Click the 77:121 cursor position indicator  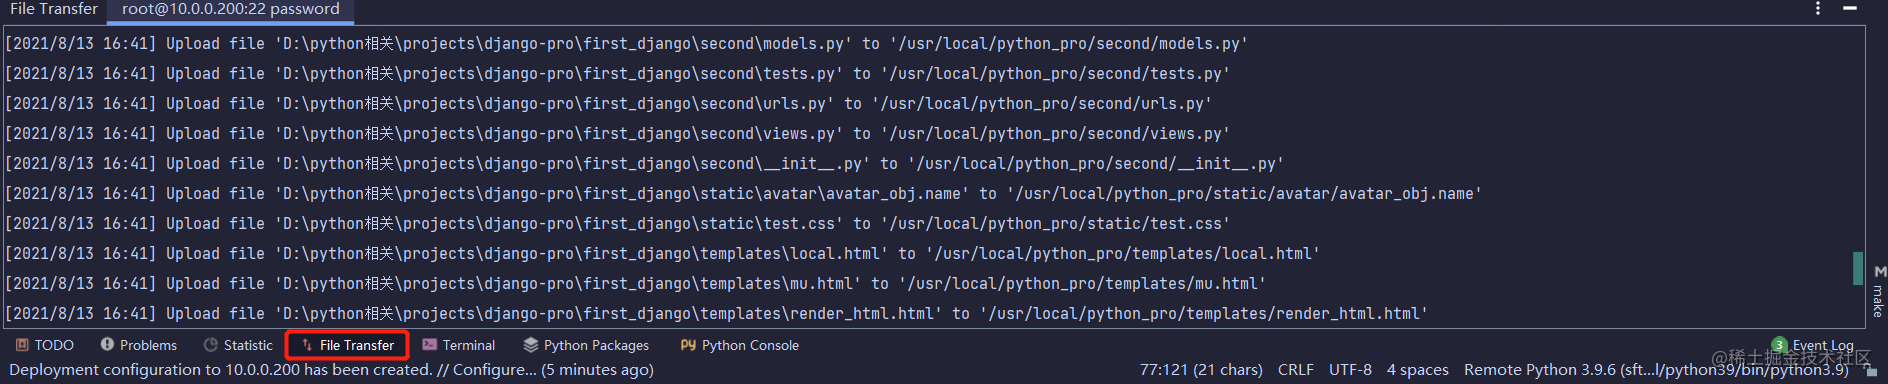[1201, 370]
